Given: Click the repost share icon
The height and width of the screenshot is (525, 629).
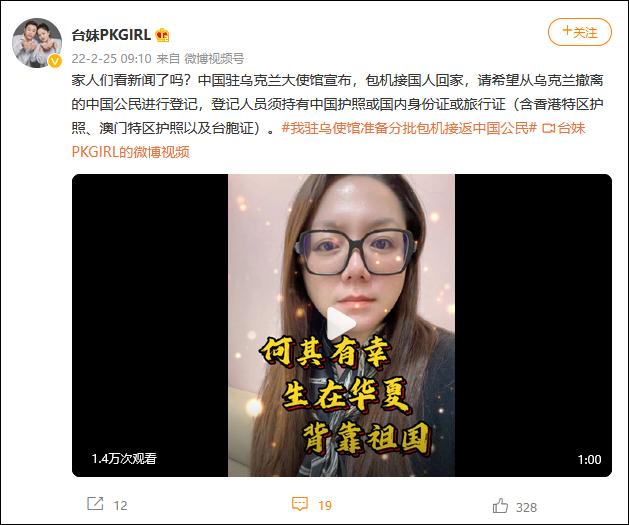Looking at the screenshot, I should (x=95, y=504).
